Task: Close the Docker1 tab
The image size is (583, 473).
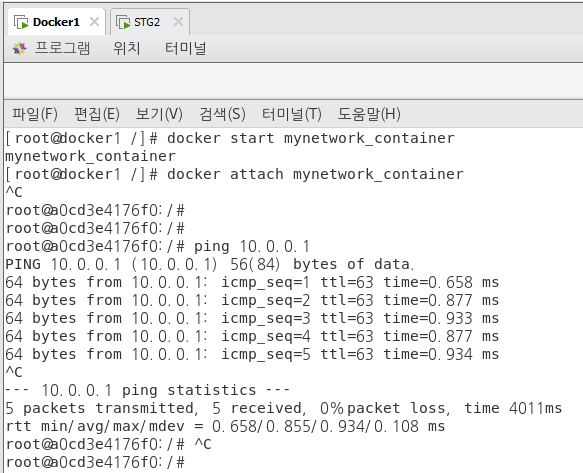Action: tap(94, 22)
